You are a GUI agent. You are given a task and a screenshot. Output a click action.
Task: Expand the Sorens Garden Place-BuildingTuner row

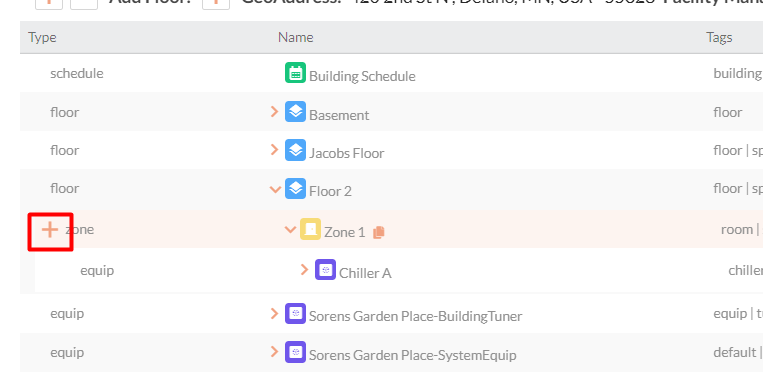point(274,314)
